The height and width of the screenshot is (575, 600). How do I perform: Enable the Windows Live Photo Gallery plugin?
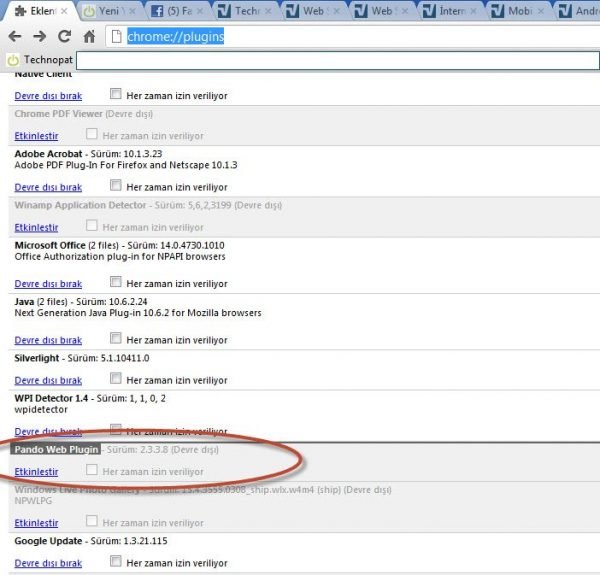36,523
